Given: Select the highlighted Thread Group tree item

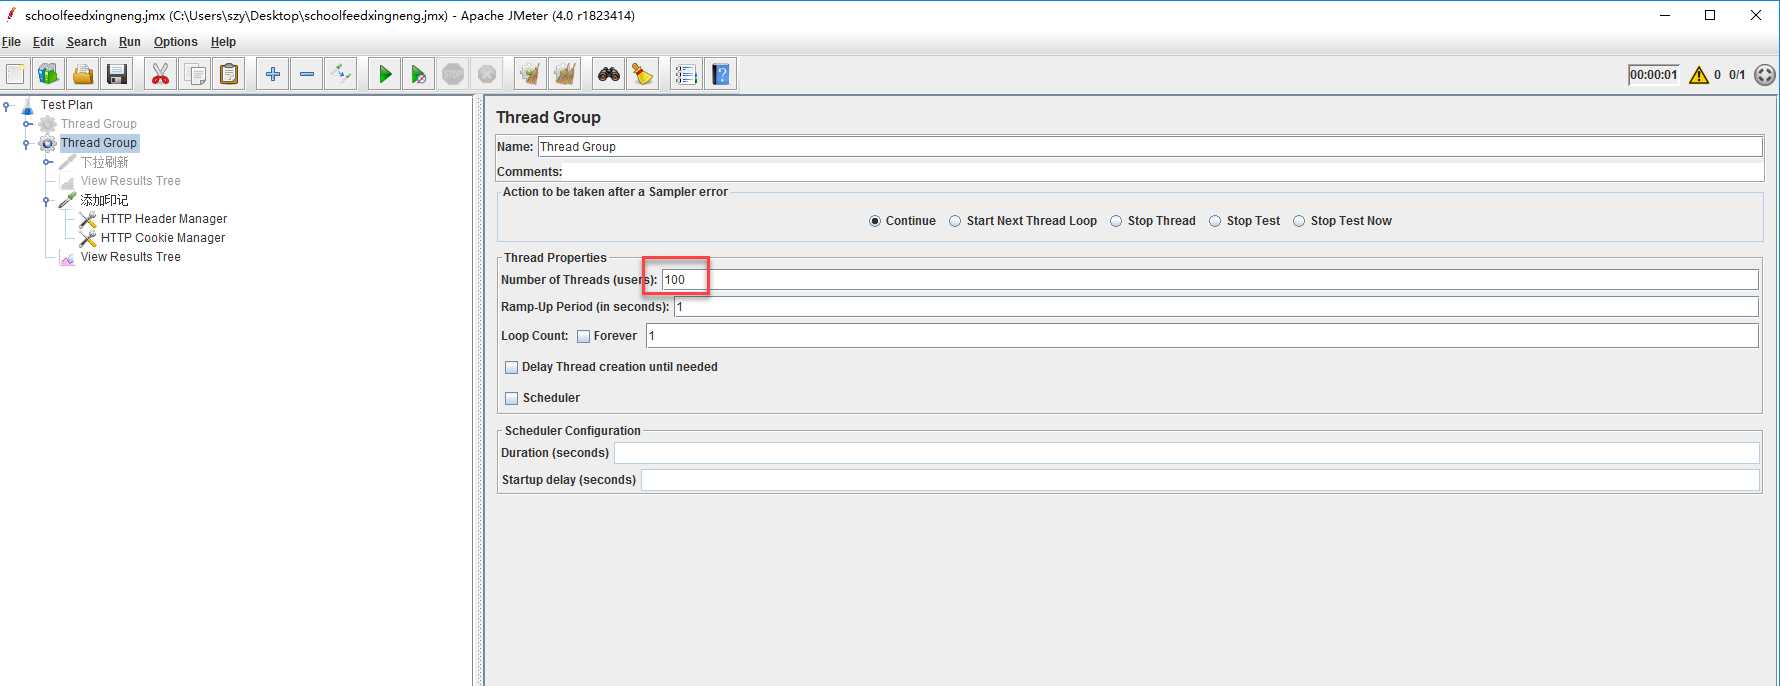Looking at the screenshot, I should (x=99, y=143).
